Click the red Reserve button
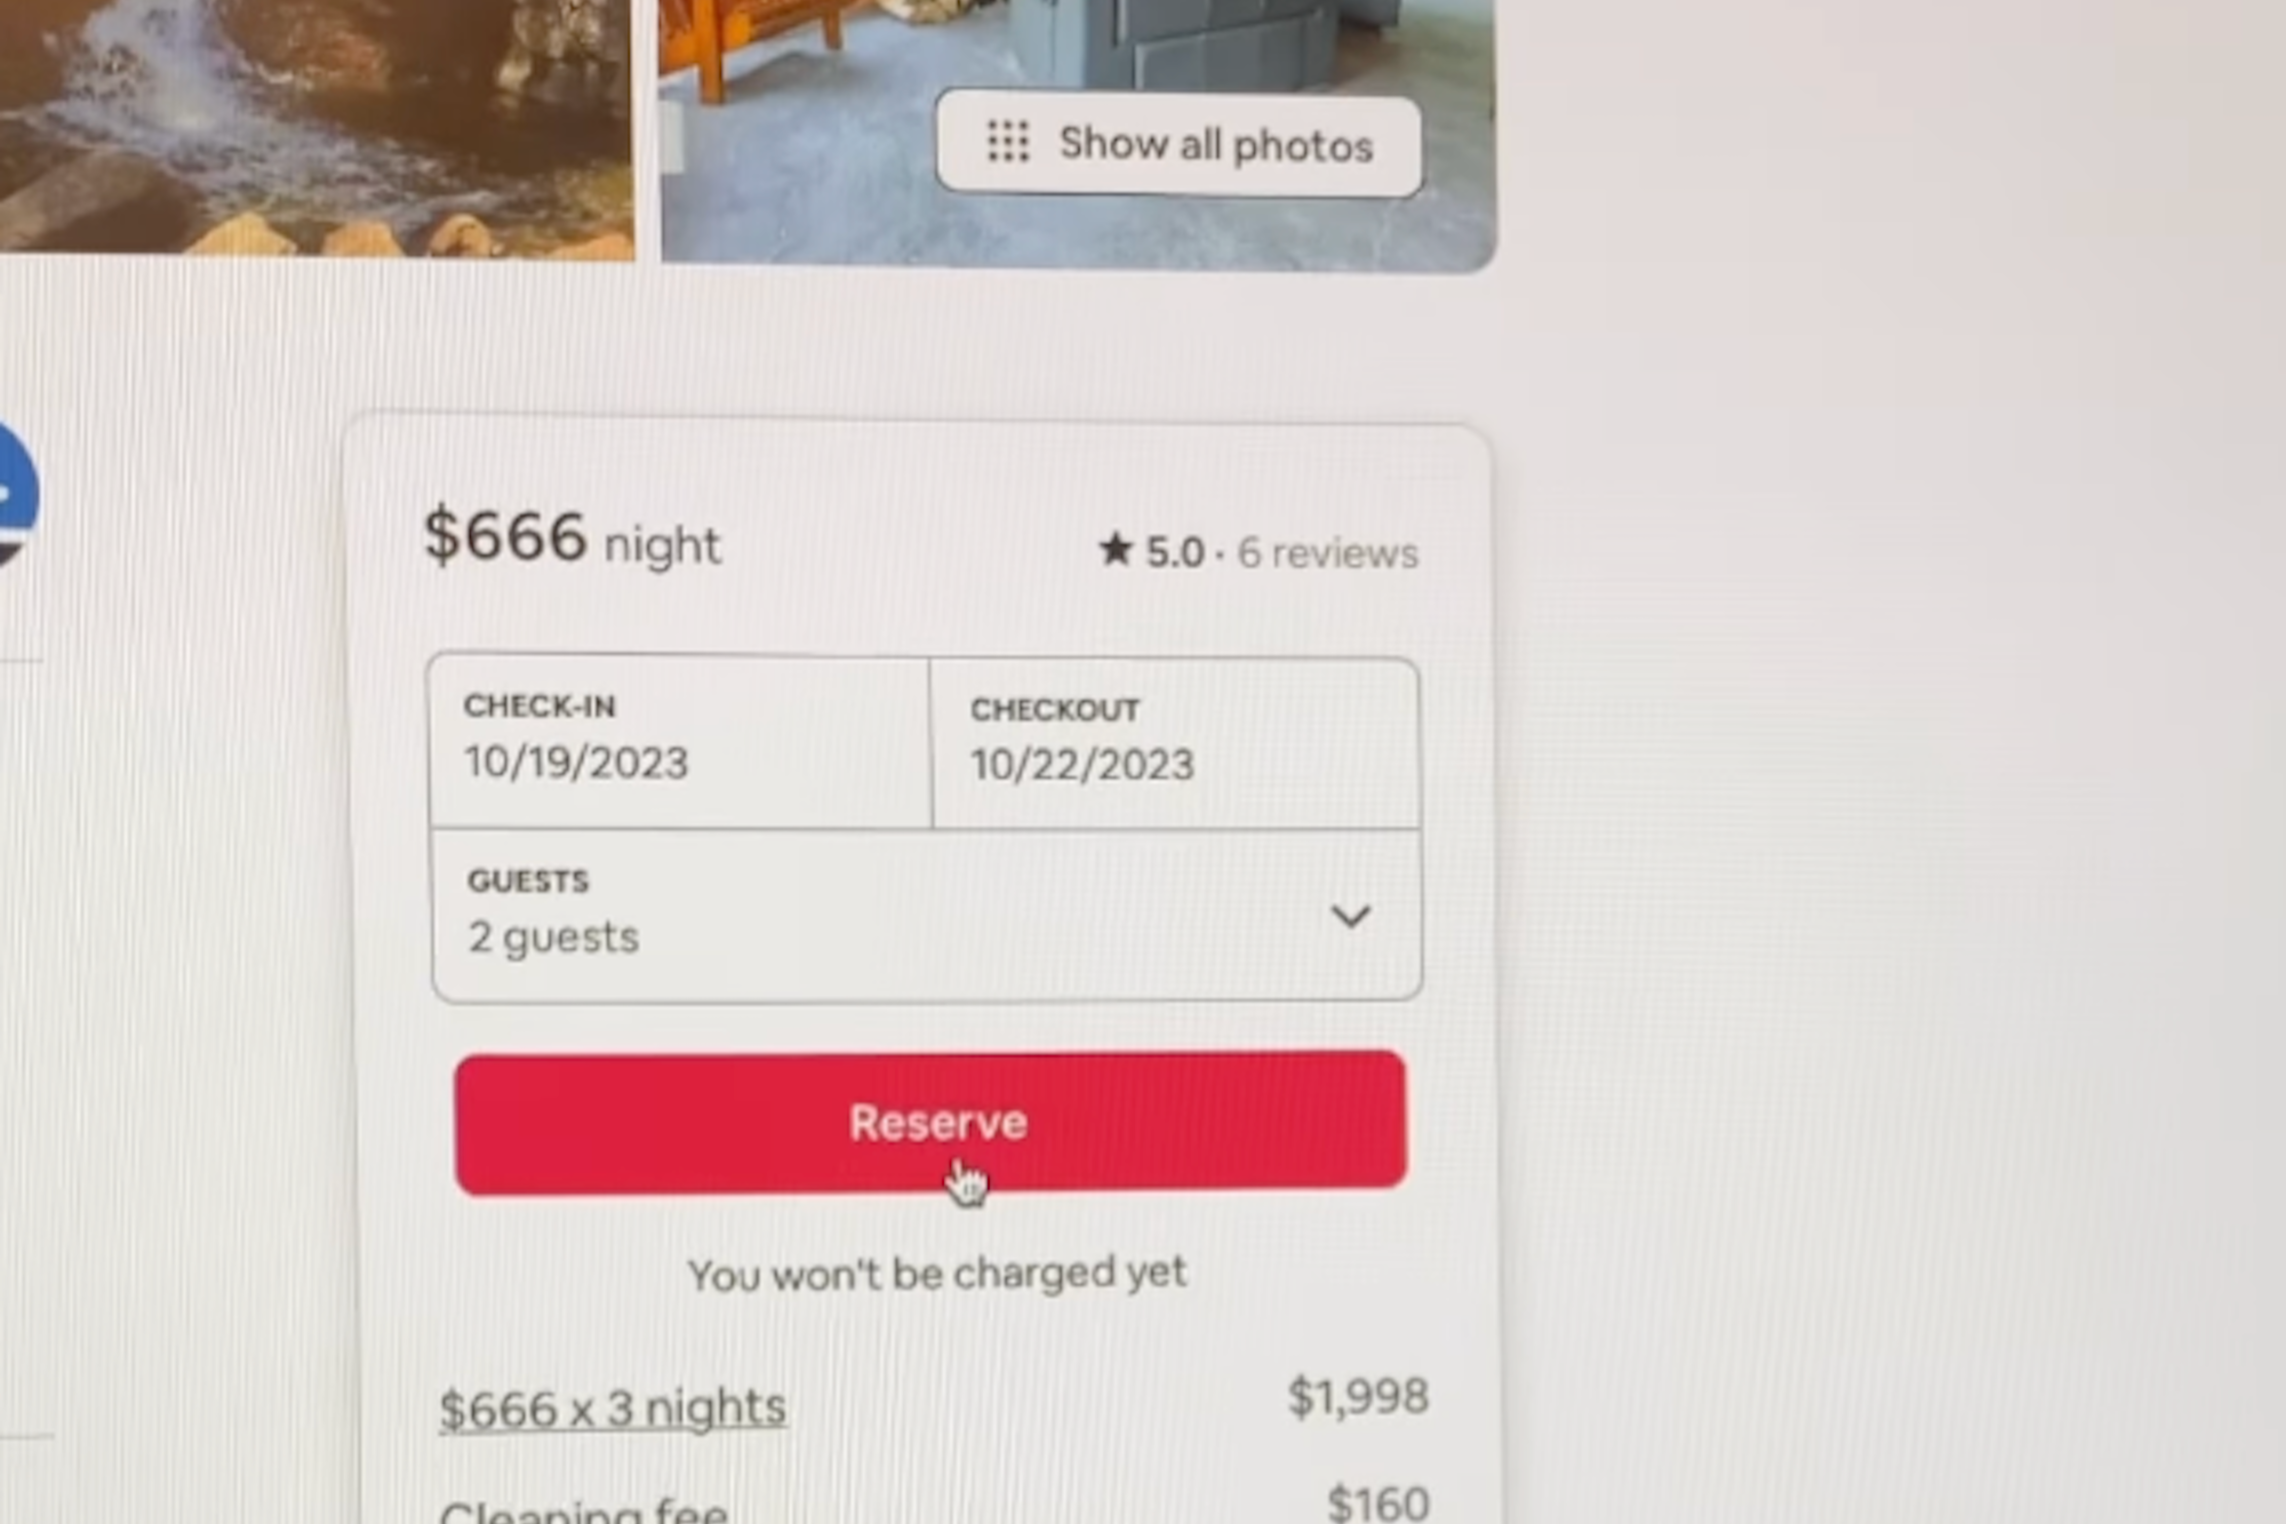 930,1122
